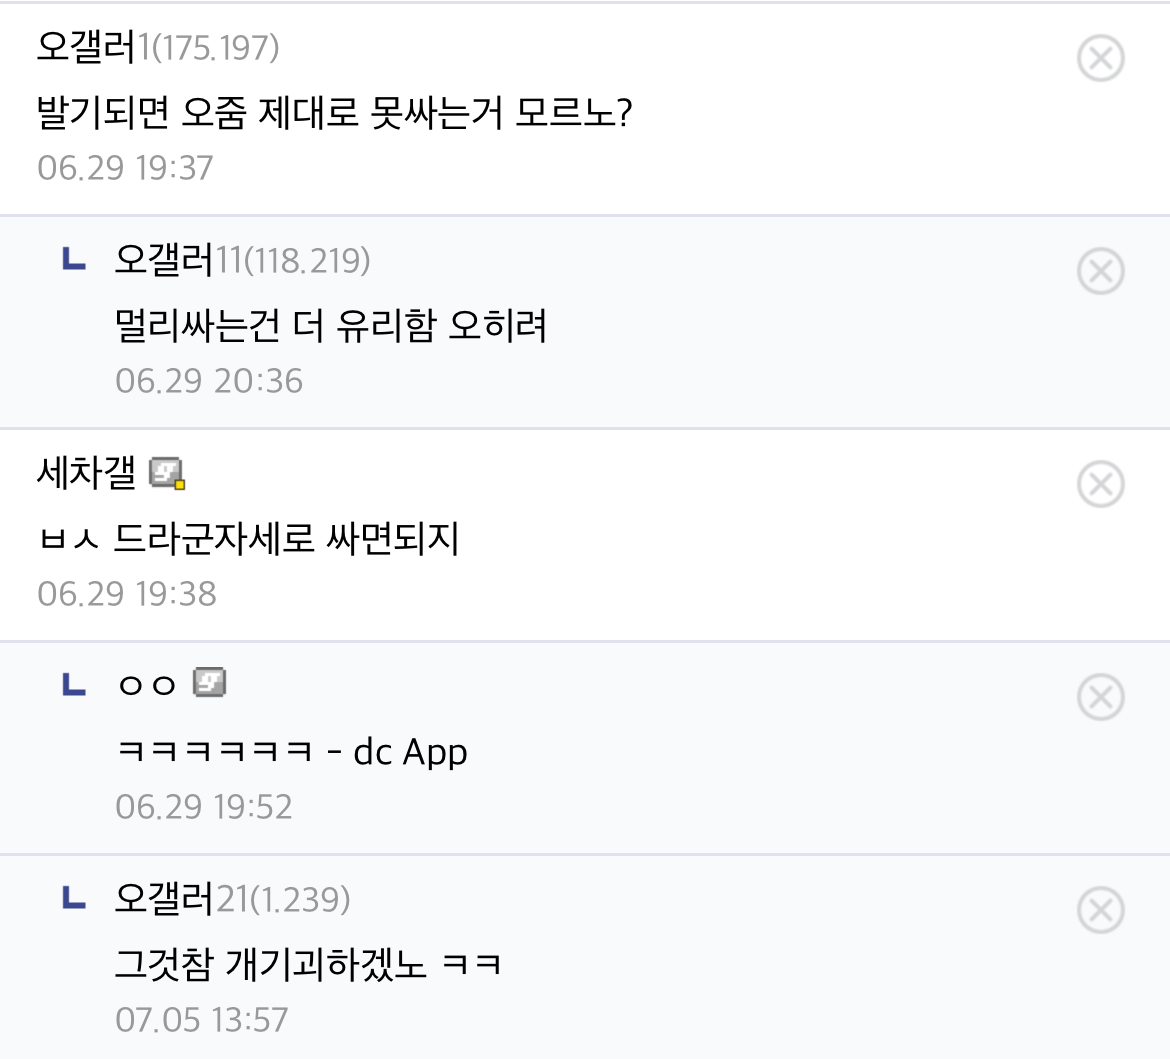Delete the comment by 세차갤

pos(1101,484)
